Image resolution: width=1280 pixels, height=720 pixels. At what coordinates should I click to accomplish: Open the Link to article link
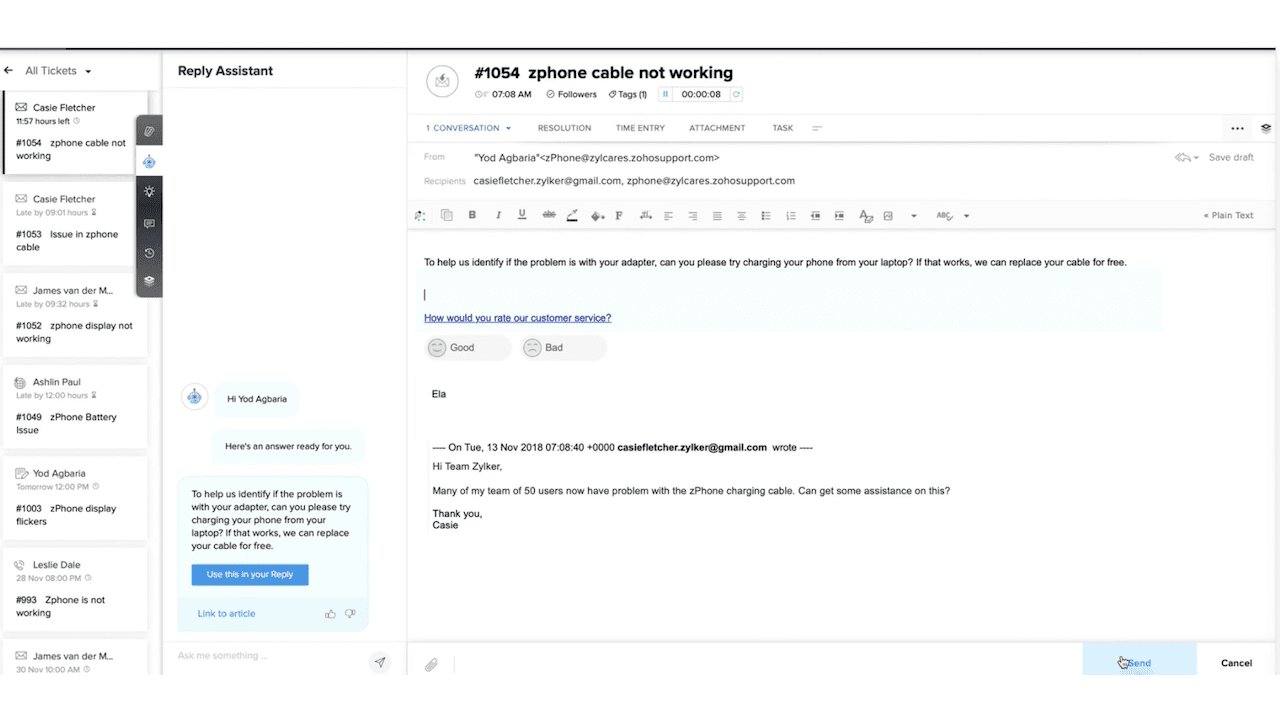[226, 614]
